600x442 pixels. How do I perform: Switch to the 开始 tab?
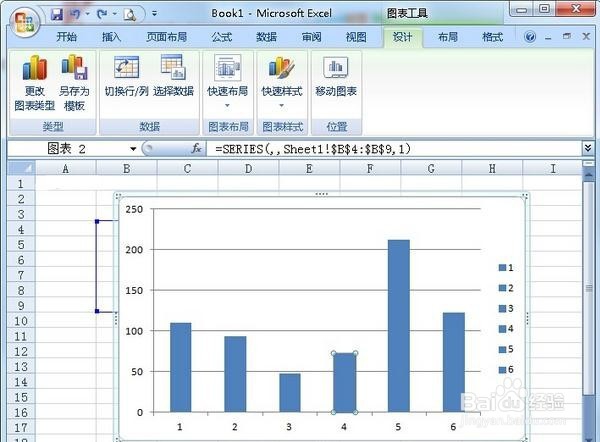coord(67,37)
